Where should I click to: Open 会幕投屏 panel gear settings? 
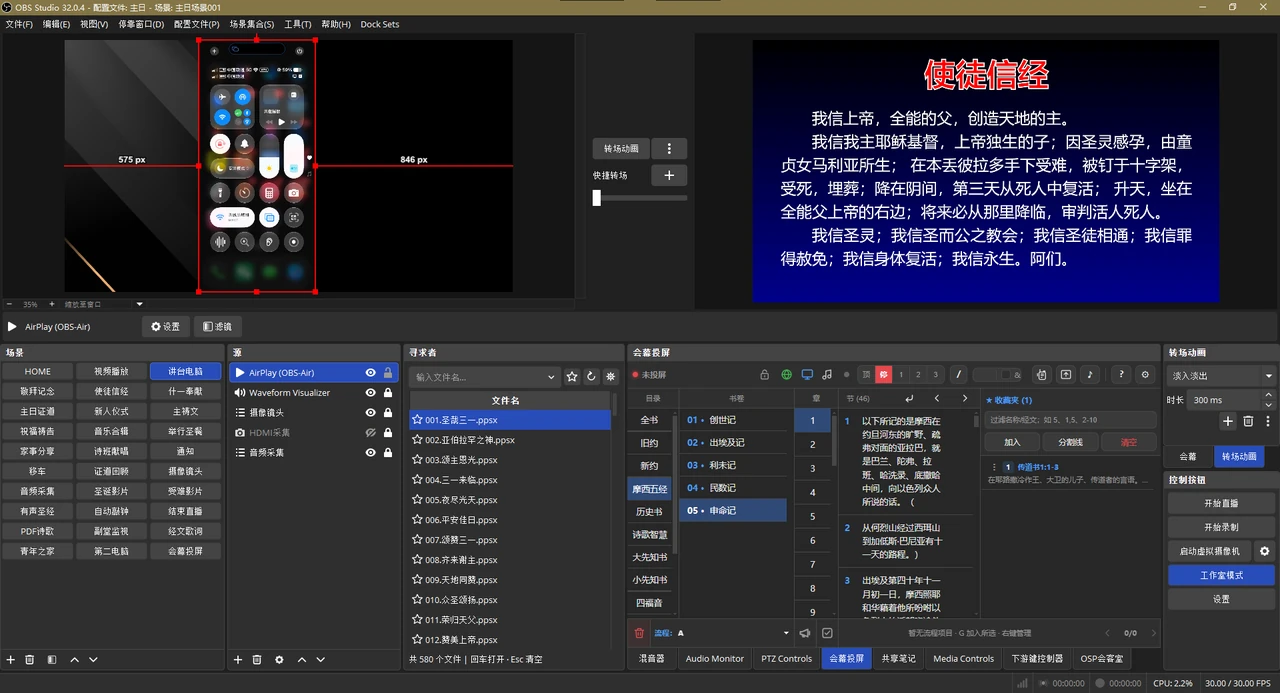[x=1146, y=375]
